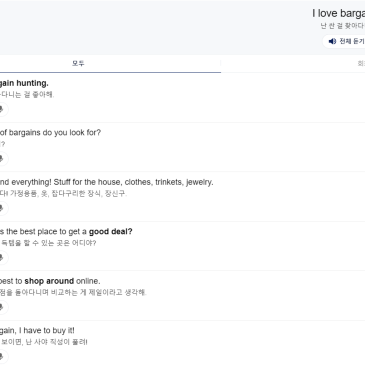Play audio for 'Stuff for the house' sentence
The height and width of the screenshot is (365, 365).
coord(2,208)
